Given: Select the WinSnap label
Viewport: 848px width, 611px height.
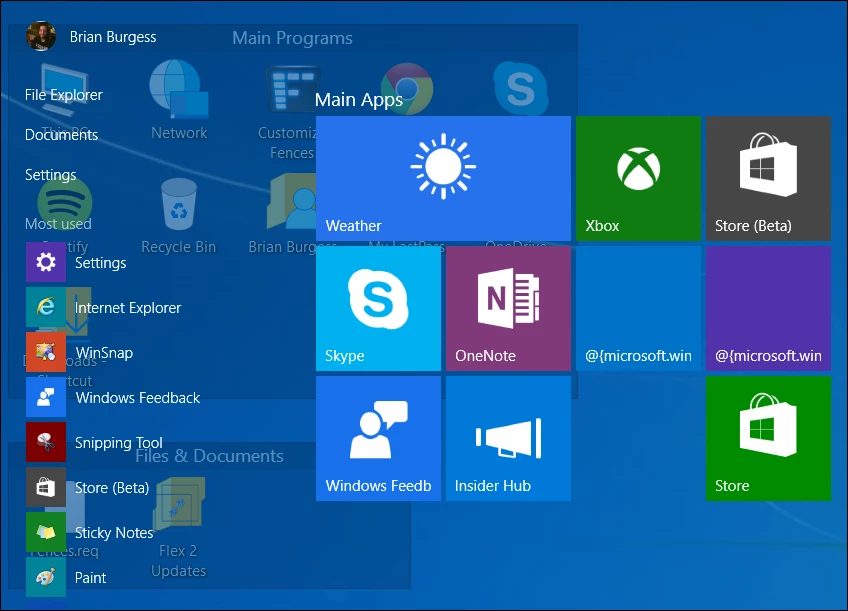Looking at the screenshot, I should tap(104, 353).
